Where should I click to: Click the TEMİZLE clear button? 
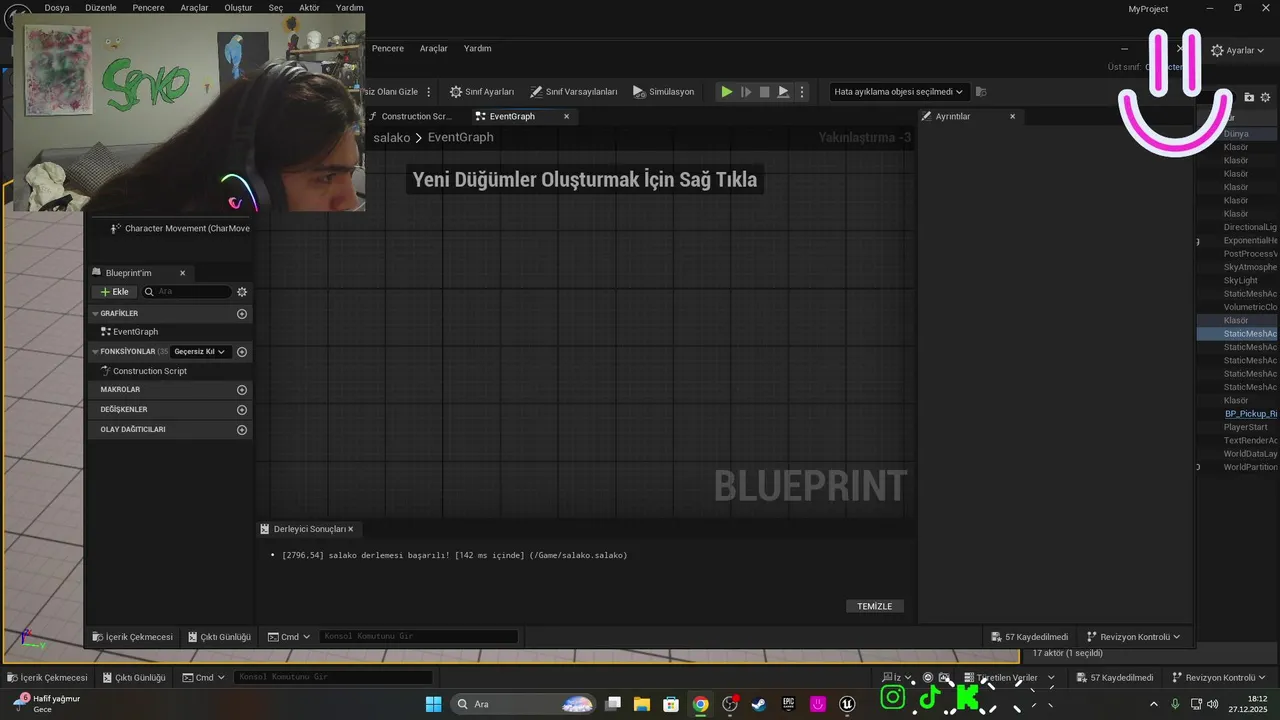point(875,606)
